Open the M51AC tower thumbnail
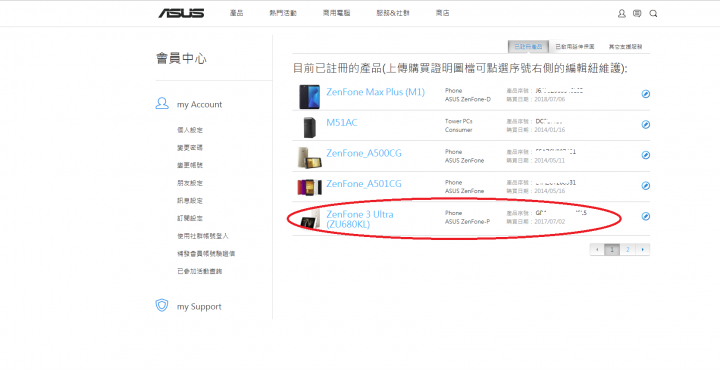The height and width of the screenshot is (371, 720). (309, 127)
